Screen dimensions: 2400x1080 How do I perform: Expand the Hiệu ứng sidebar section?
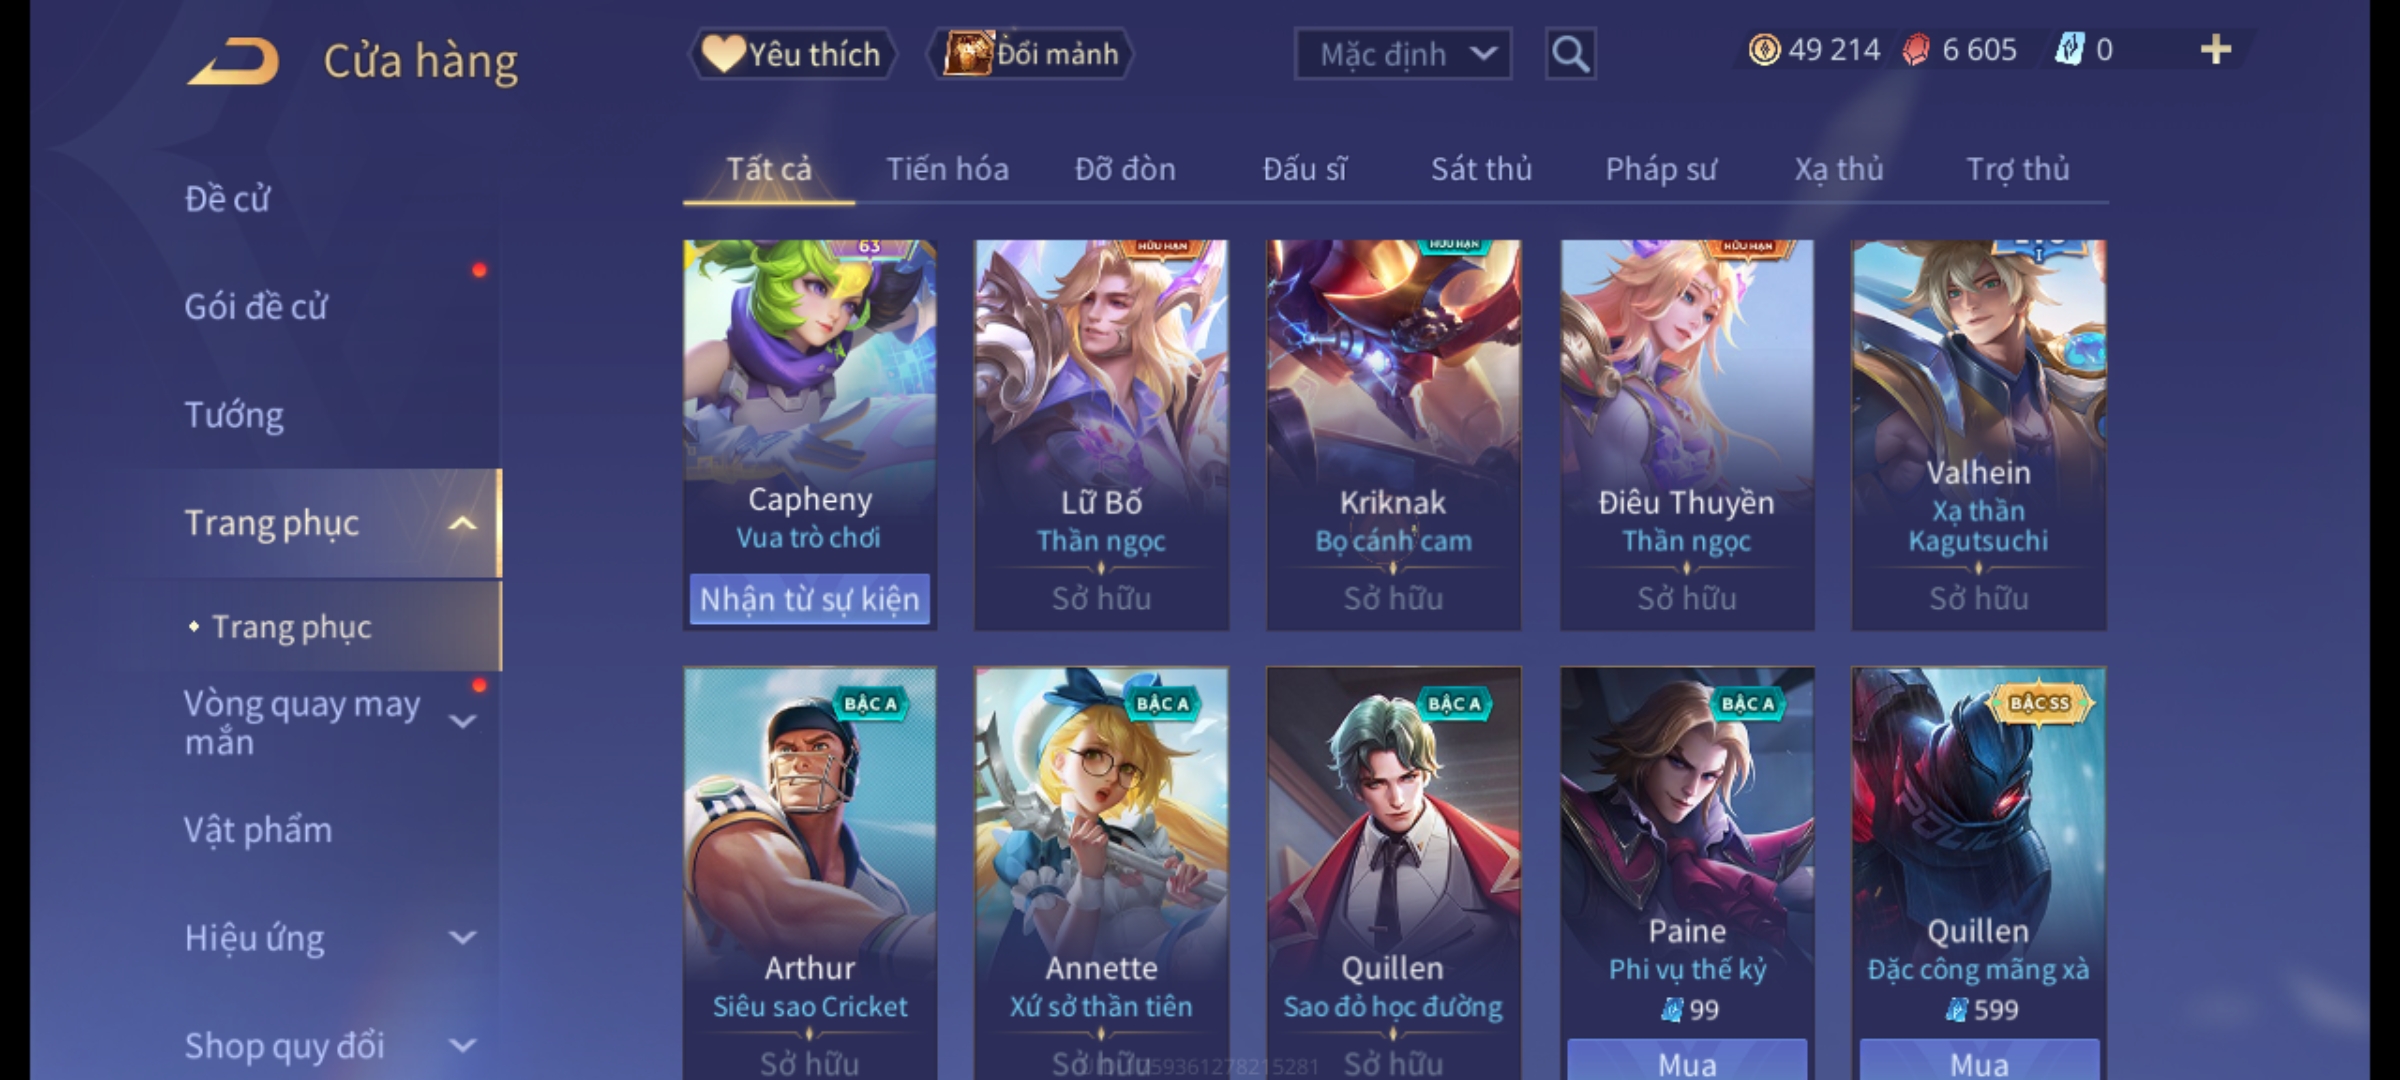(x=463, y=938)
